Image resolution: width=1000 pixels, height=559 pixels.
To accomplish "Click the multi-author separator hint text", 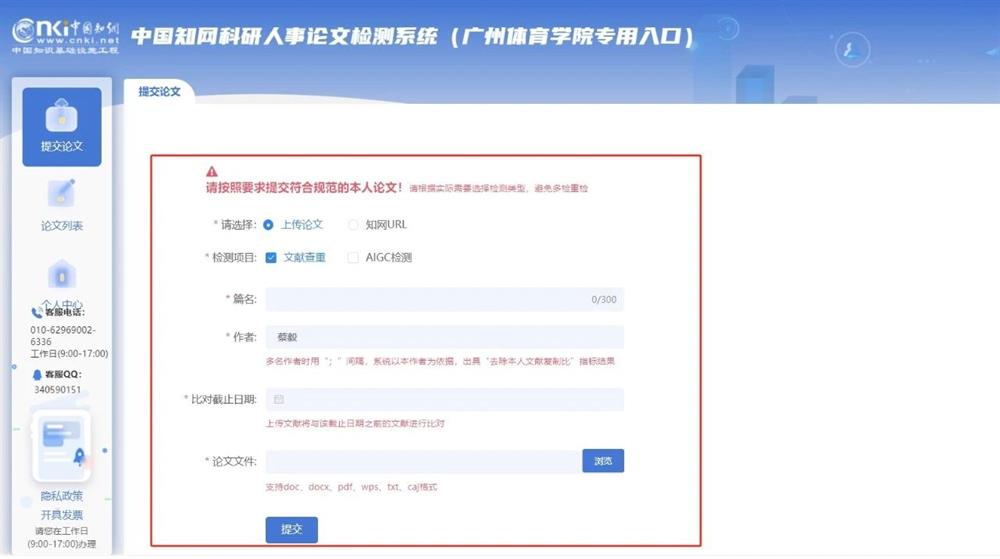I will click(440, 361).
